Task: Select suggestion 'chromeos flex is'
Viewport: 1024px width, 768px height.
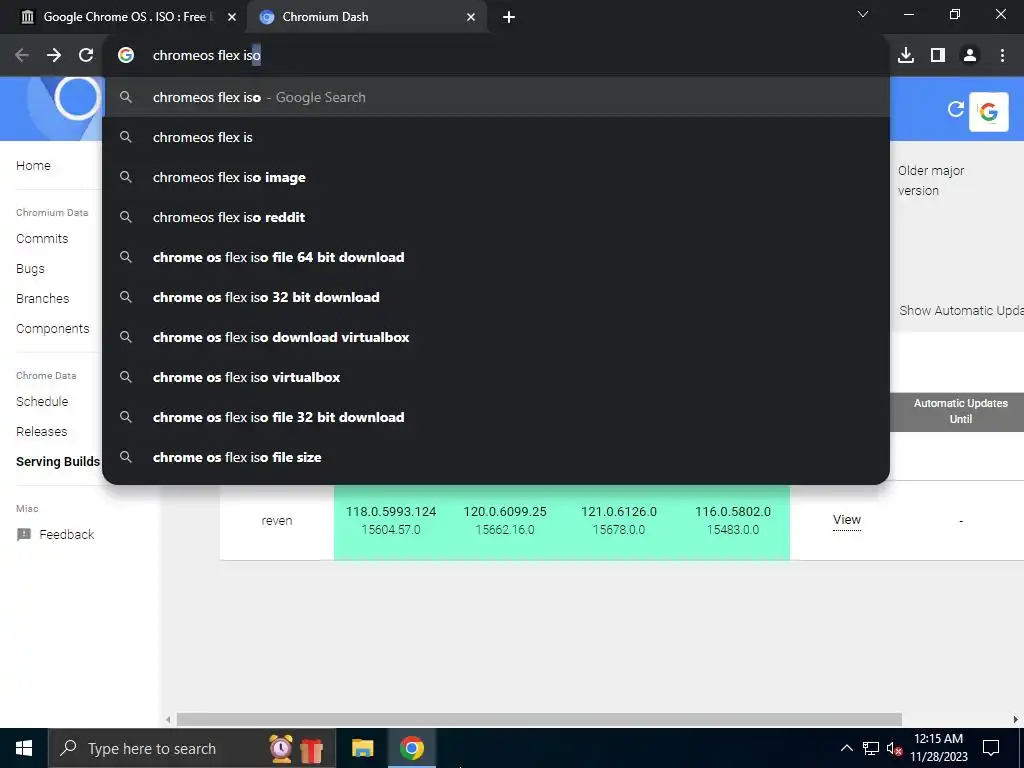Action: 496,137
